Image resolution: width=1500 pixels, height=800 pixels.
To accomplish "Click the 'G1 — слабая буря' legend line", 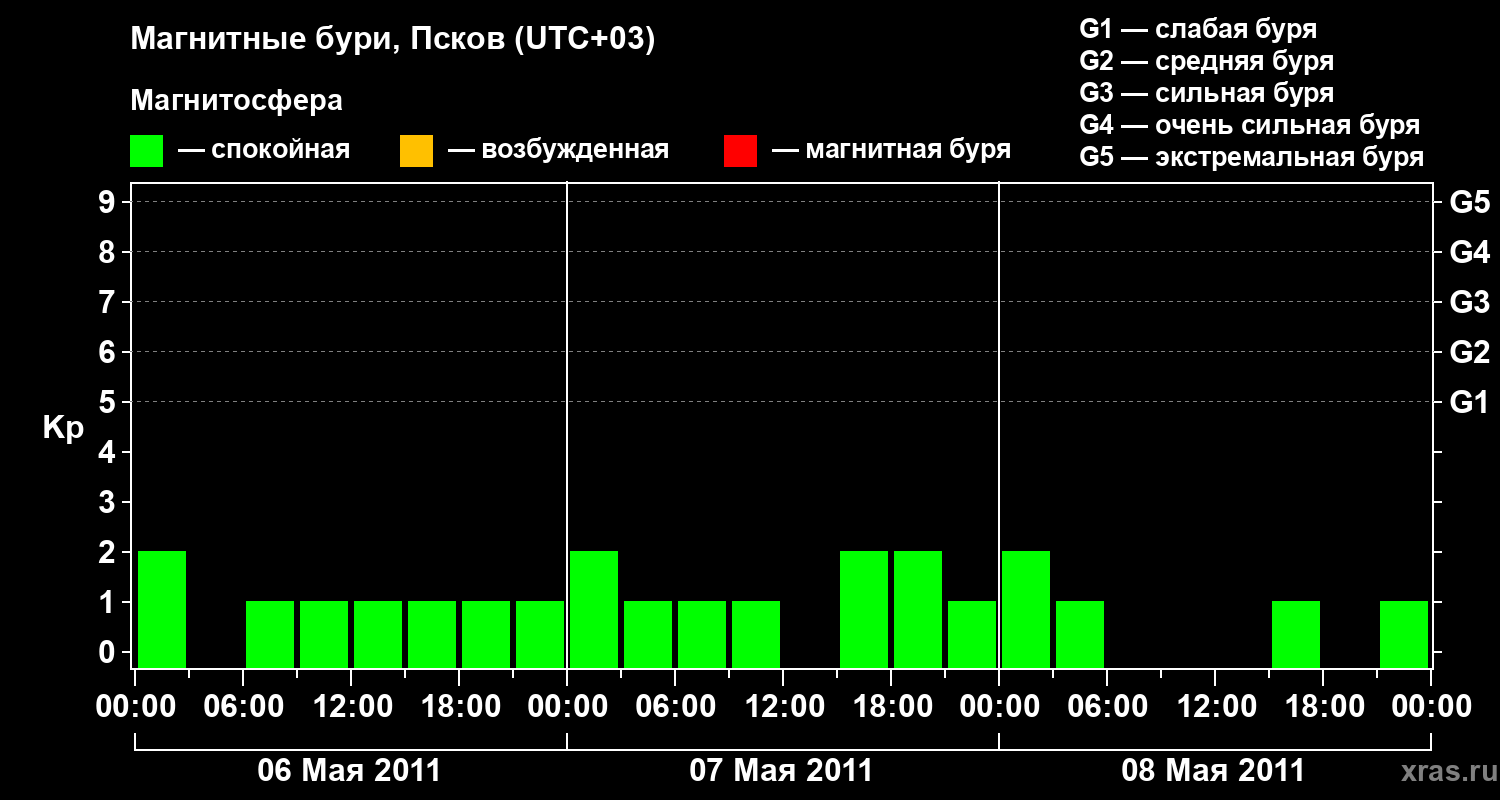I will click(1198, 28).
